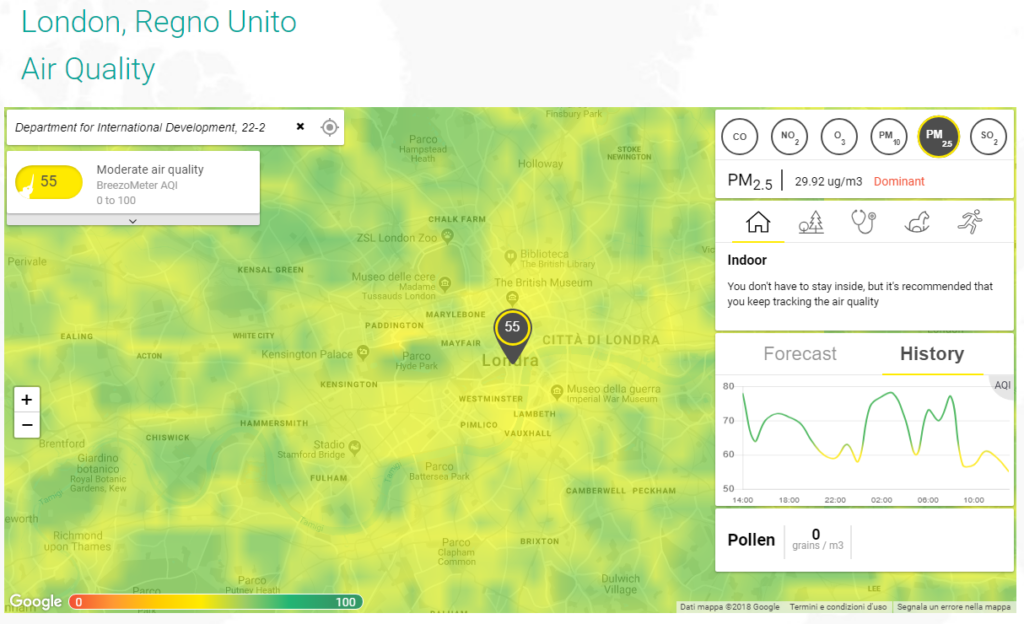Click the Kensington Palace map marker

[x=363, y=353]
